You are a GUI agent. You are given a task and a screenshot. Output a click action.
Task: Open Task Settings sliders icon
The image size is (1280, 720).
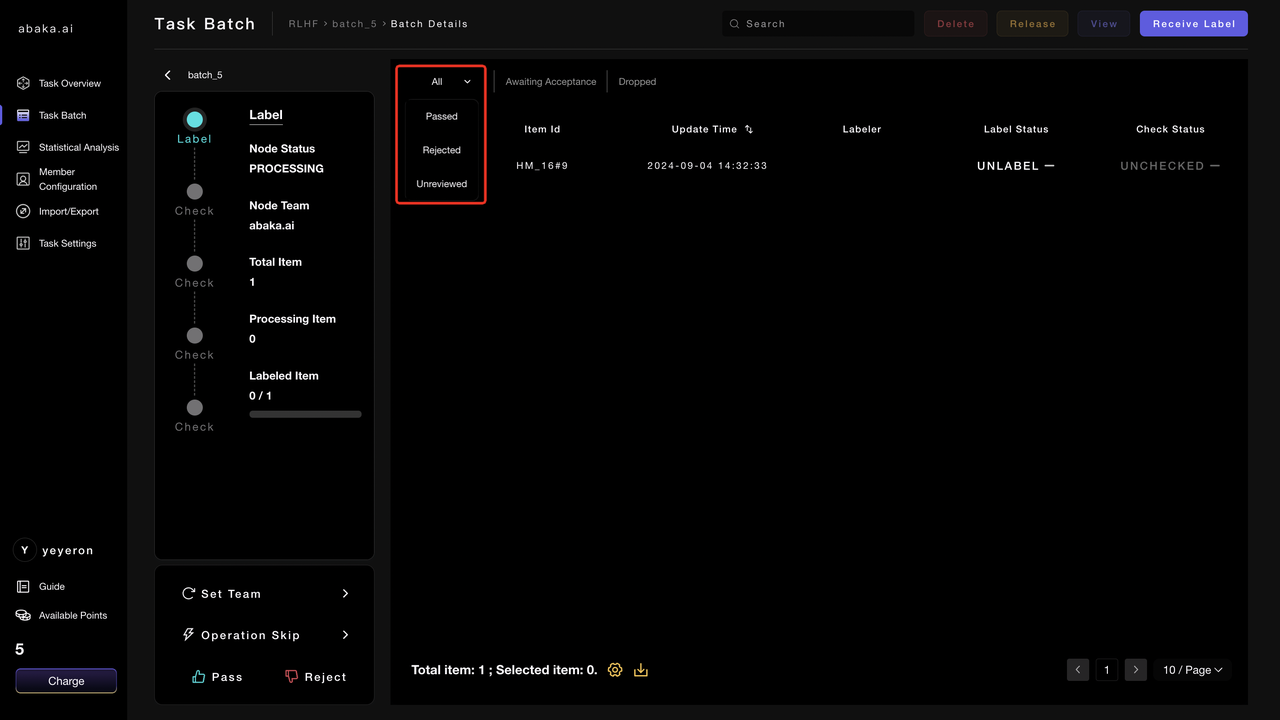pyautogui.click(x=23, y=244)
